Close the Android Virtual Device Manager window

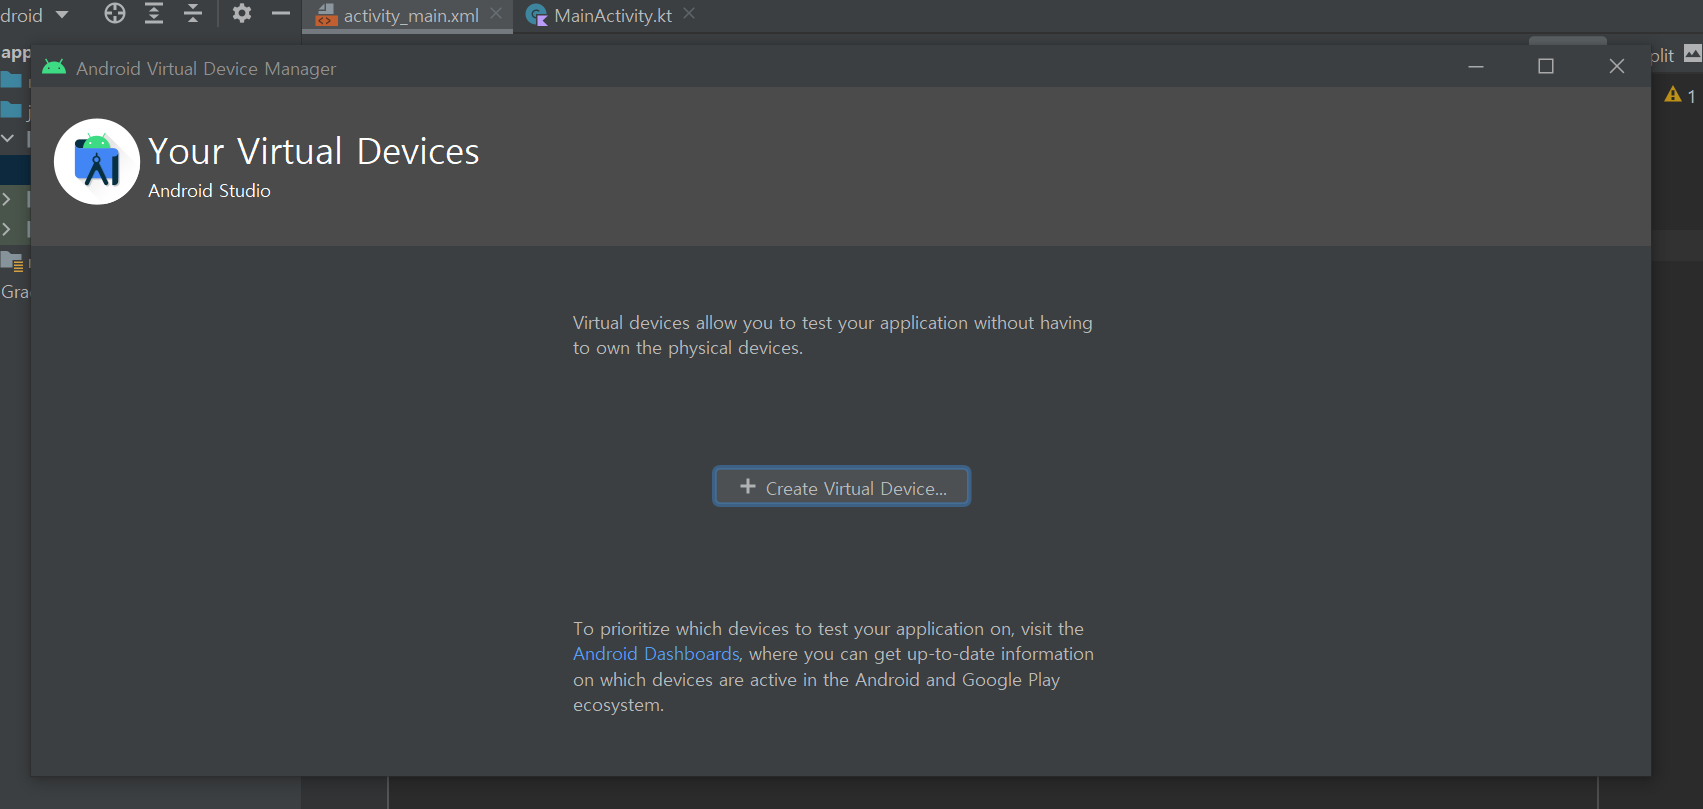pos(1617,67)
